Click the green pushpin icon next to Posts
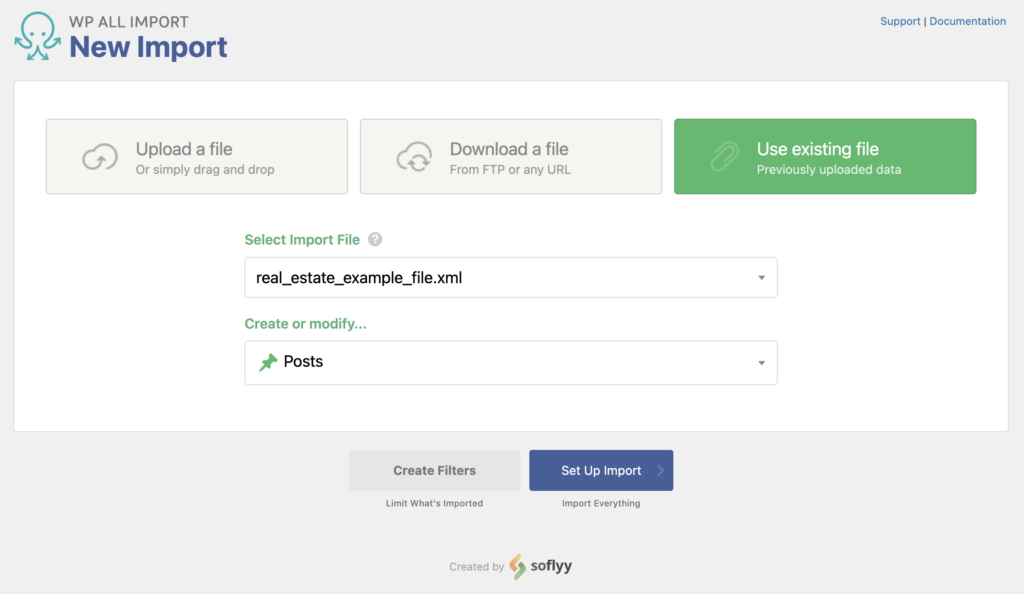The width and height of the screenshot is (1024, 594). pos(268,362)
